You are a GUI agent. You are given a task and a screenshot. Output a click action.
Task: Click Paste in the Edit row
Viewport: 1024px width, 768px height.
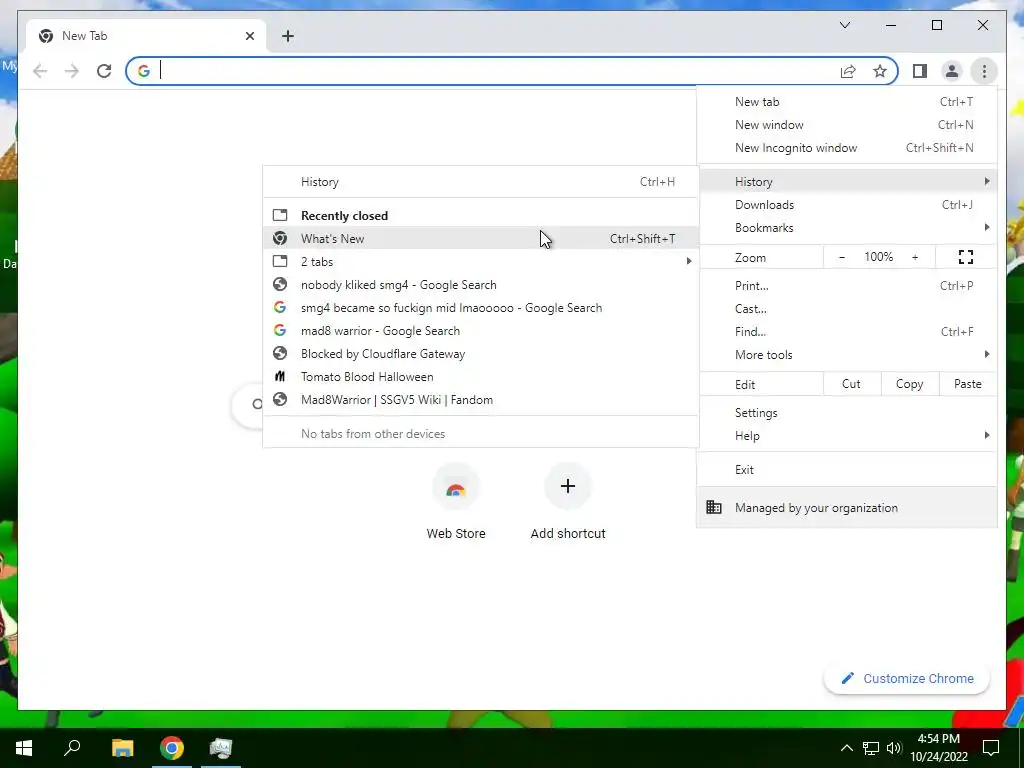967,384
